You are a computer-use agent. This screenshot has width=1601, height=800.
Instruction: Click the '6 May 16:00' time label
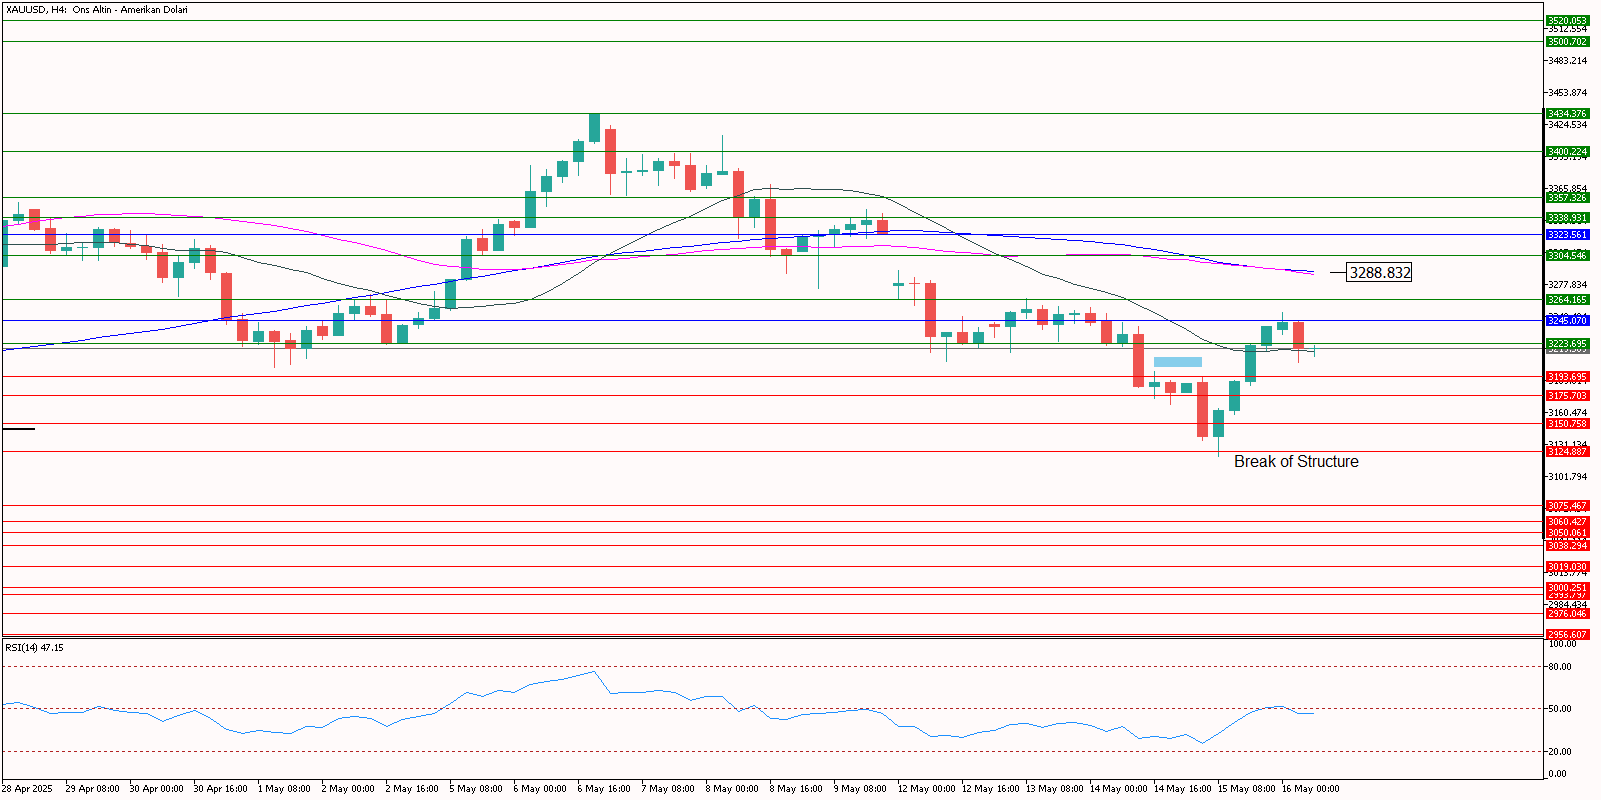click(x=604, y=788)
